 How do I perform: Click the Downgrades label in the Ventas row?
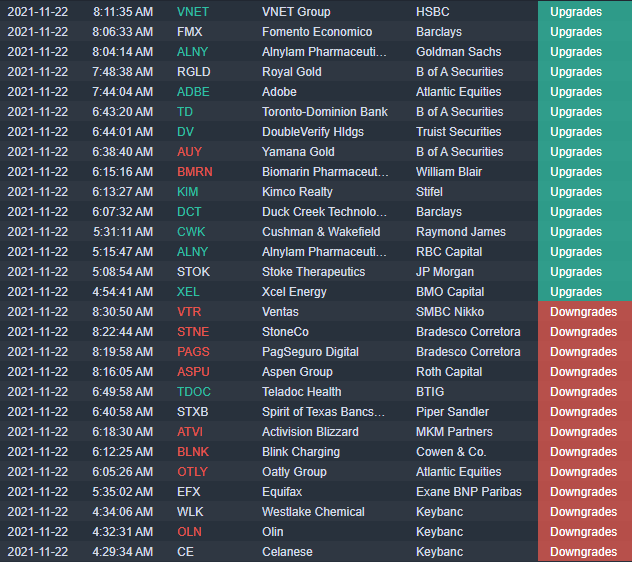pyautogui.click(x=583, y=312)
